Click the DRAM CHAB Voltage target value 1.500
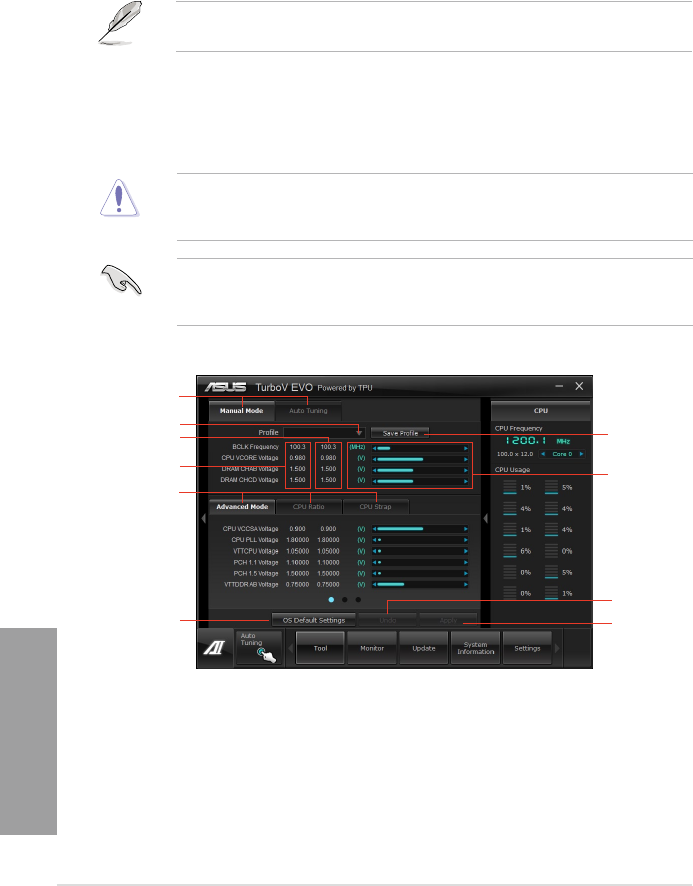The width and height of the screenshot is (693, 886). pos(328,469)
